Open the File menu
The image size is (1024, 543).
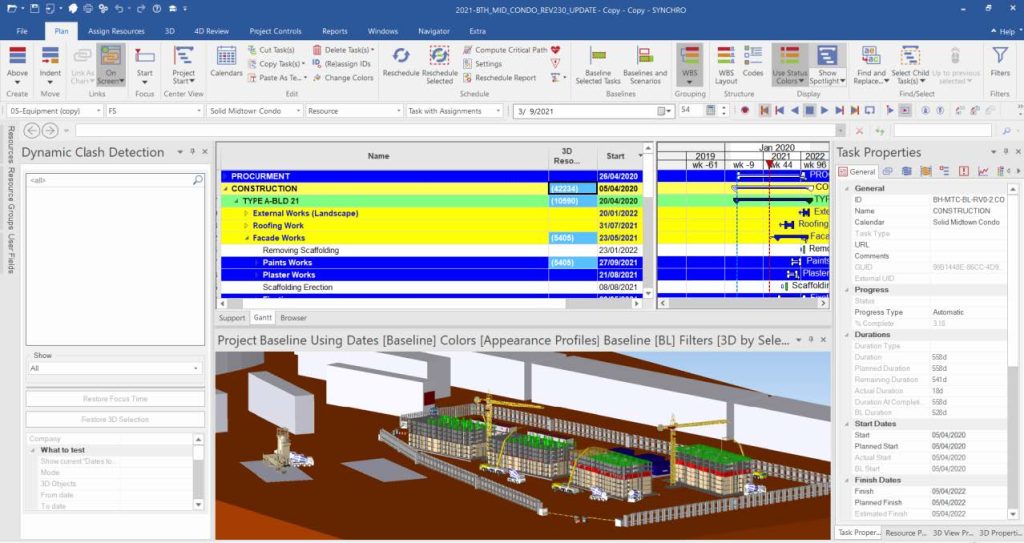tap(22, 31)
